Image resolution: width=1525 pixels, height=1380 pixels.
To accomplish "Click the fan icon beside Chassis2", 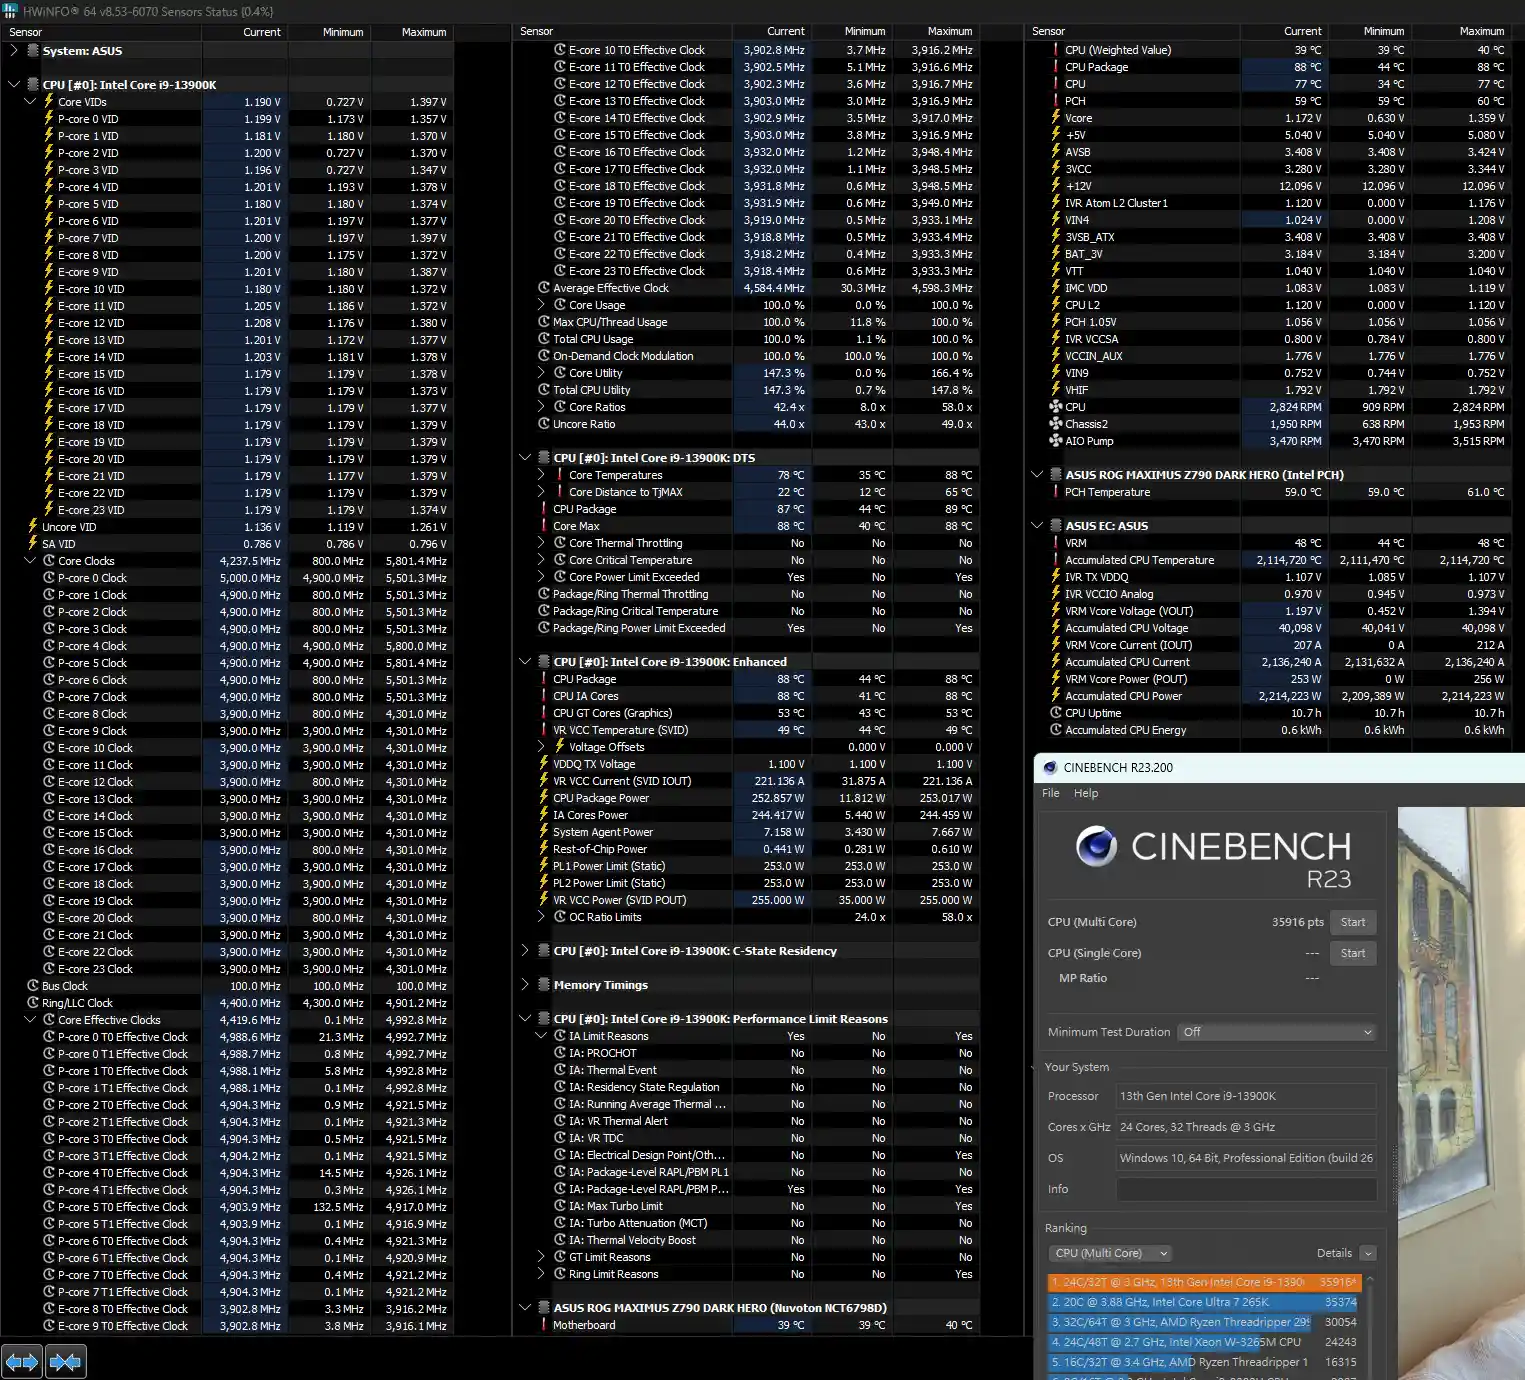I will click(1056, 424).
